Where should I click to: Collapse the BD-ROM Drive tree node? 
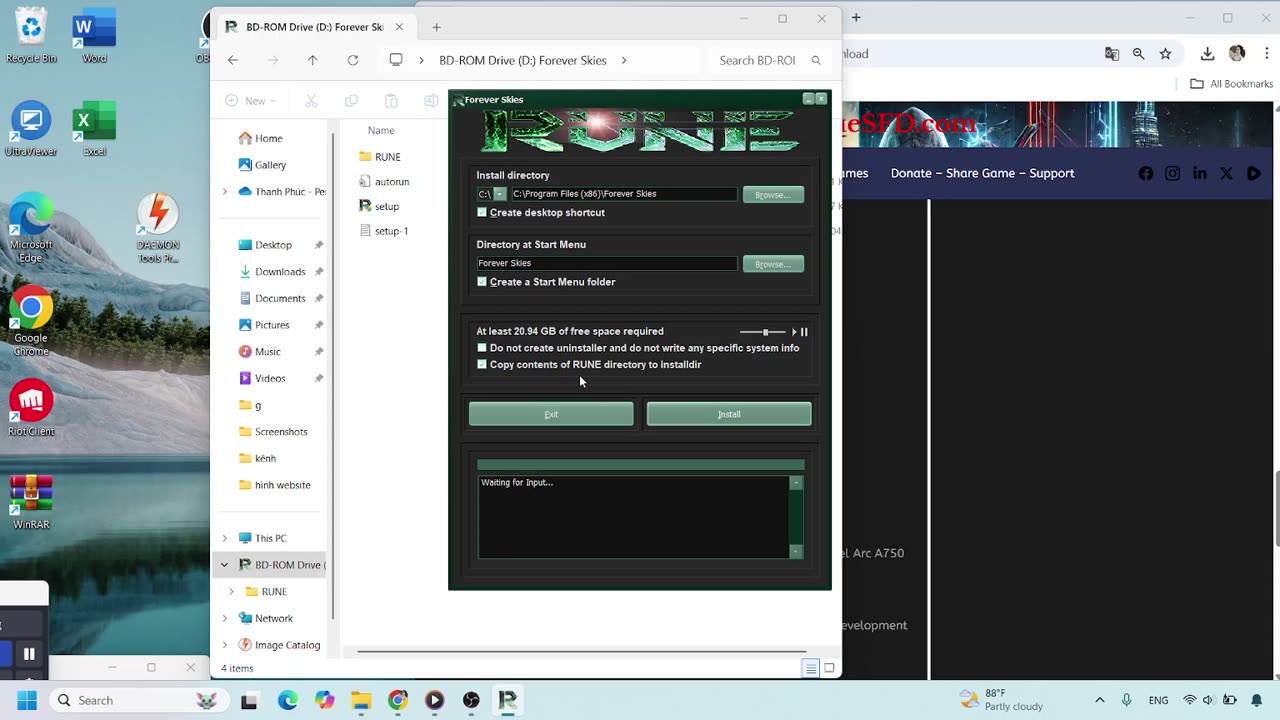pos(224,565)
